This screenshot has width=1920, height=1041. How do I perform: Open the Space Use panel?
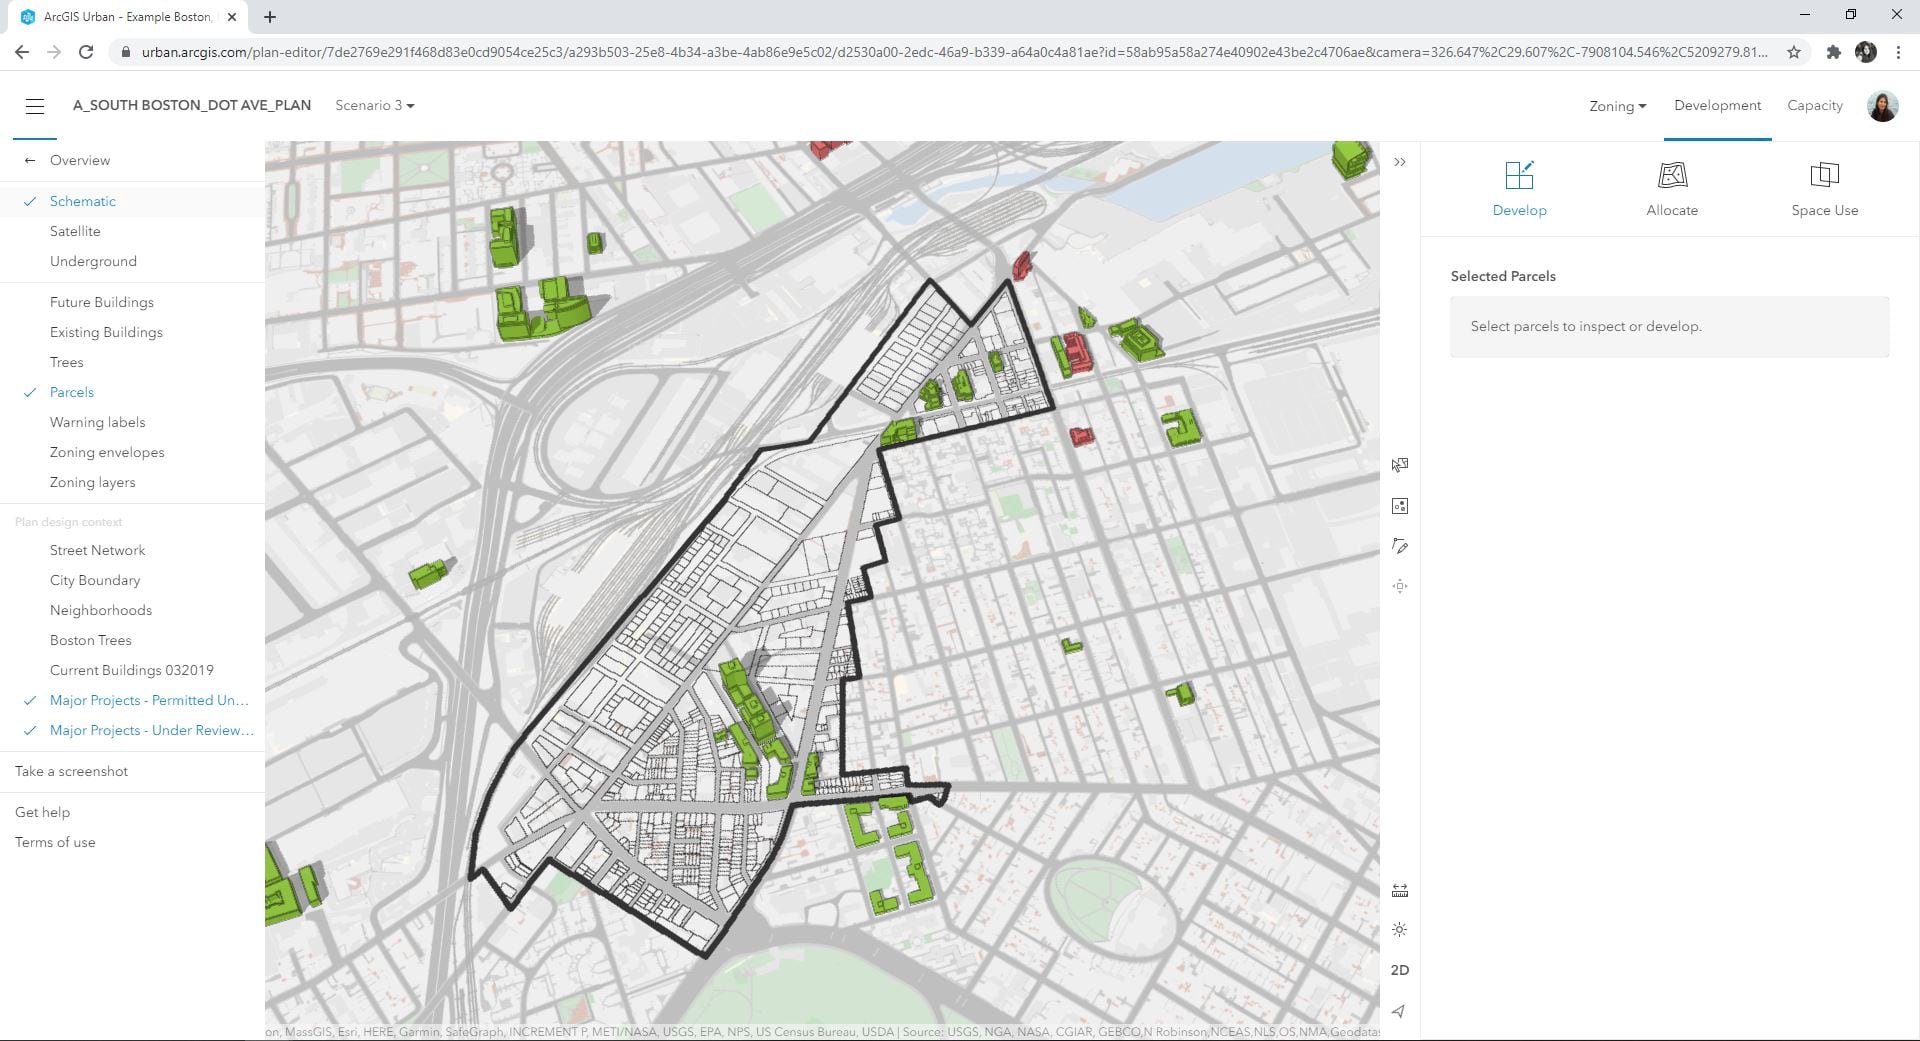[1825, 188]
